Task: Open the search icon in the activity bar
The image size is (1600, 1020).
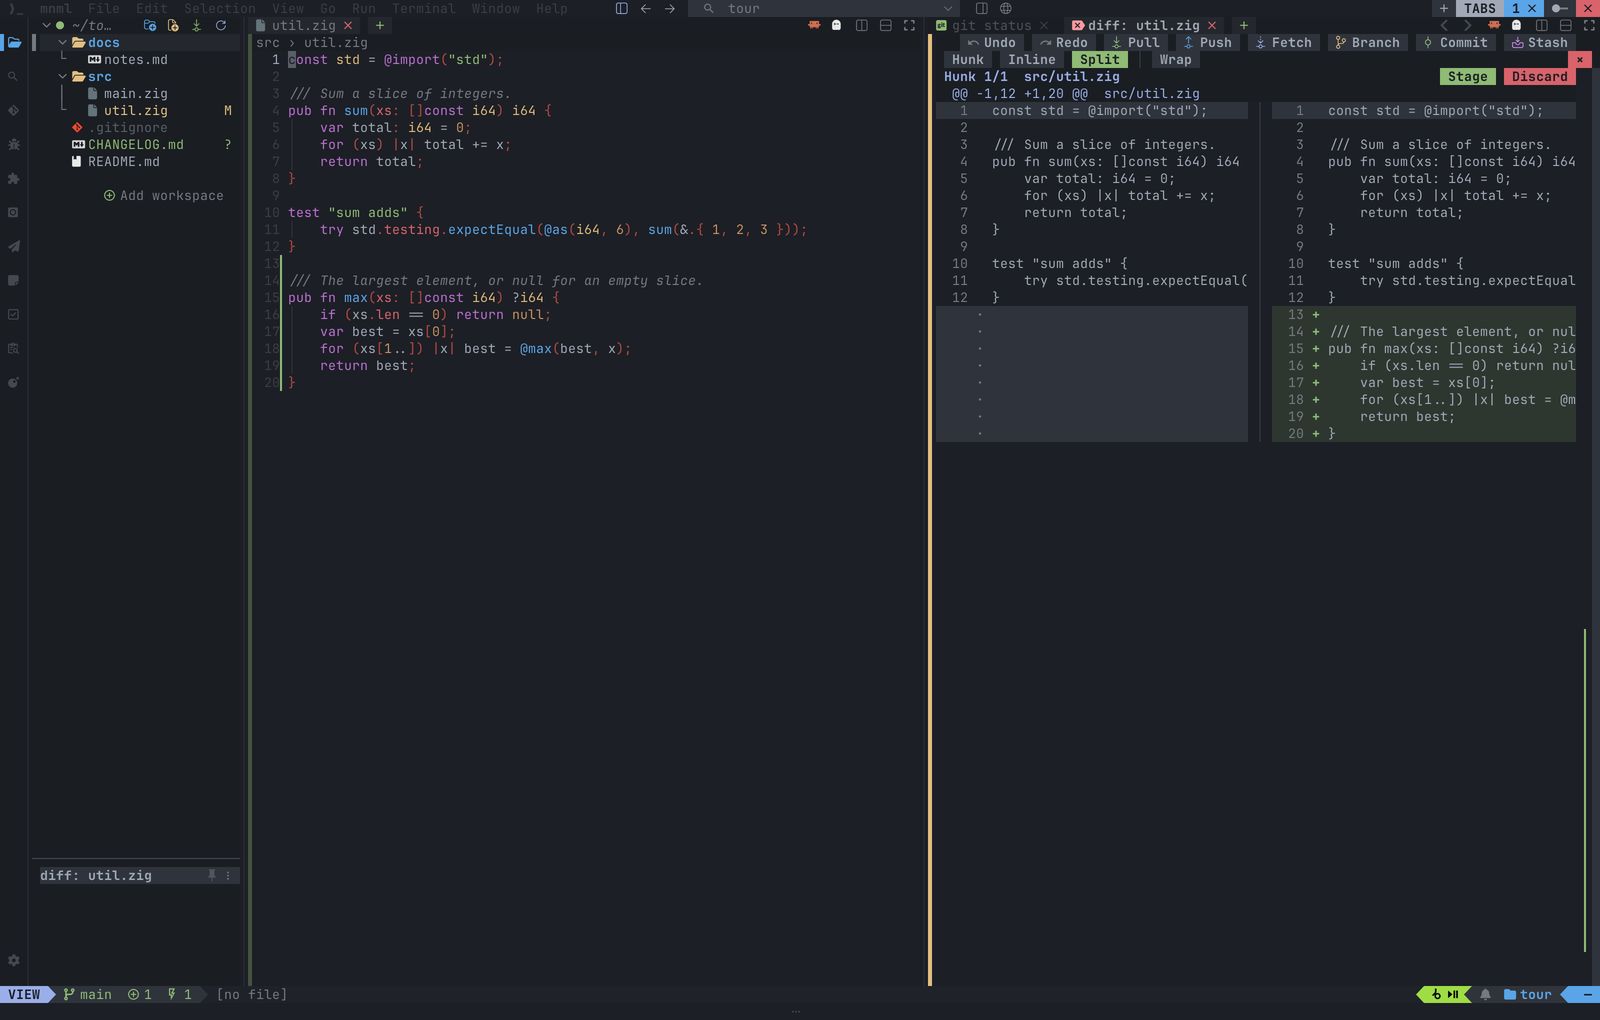Action: (13, 77)
